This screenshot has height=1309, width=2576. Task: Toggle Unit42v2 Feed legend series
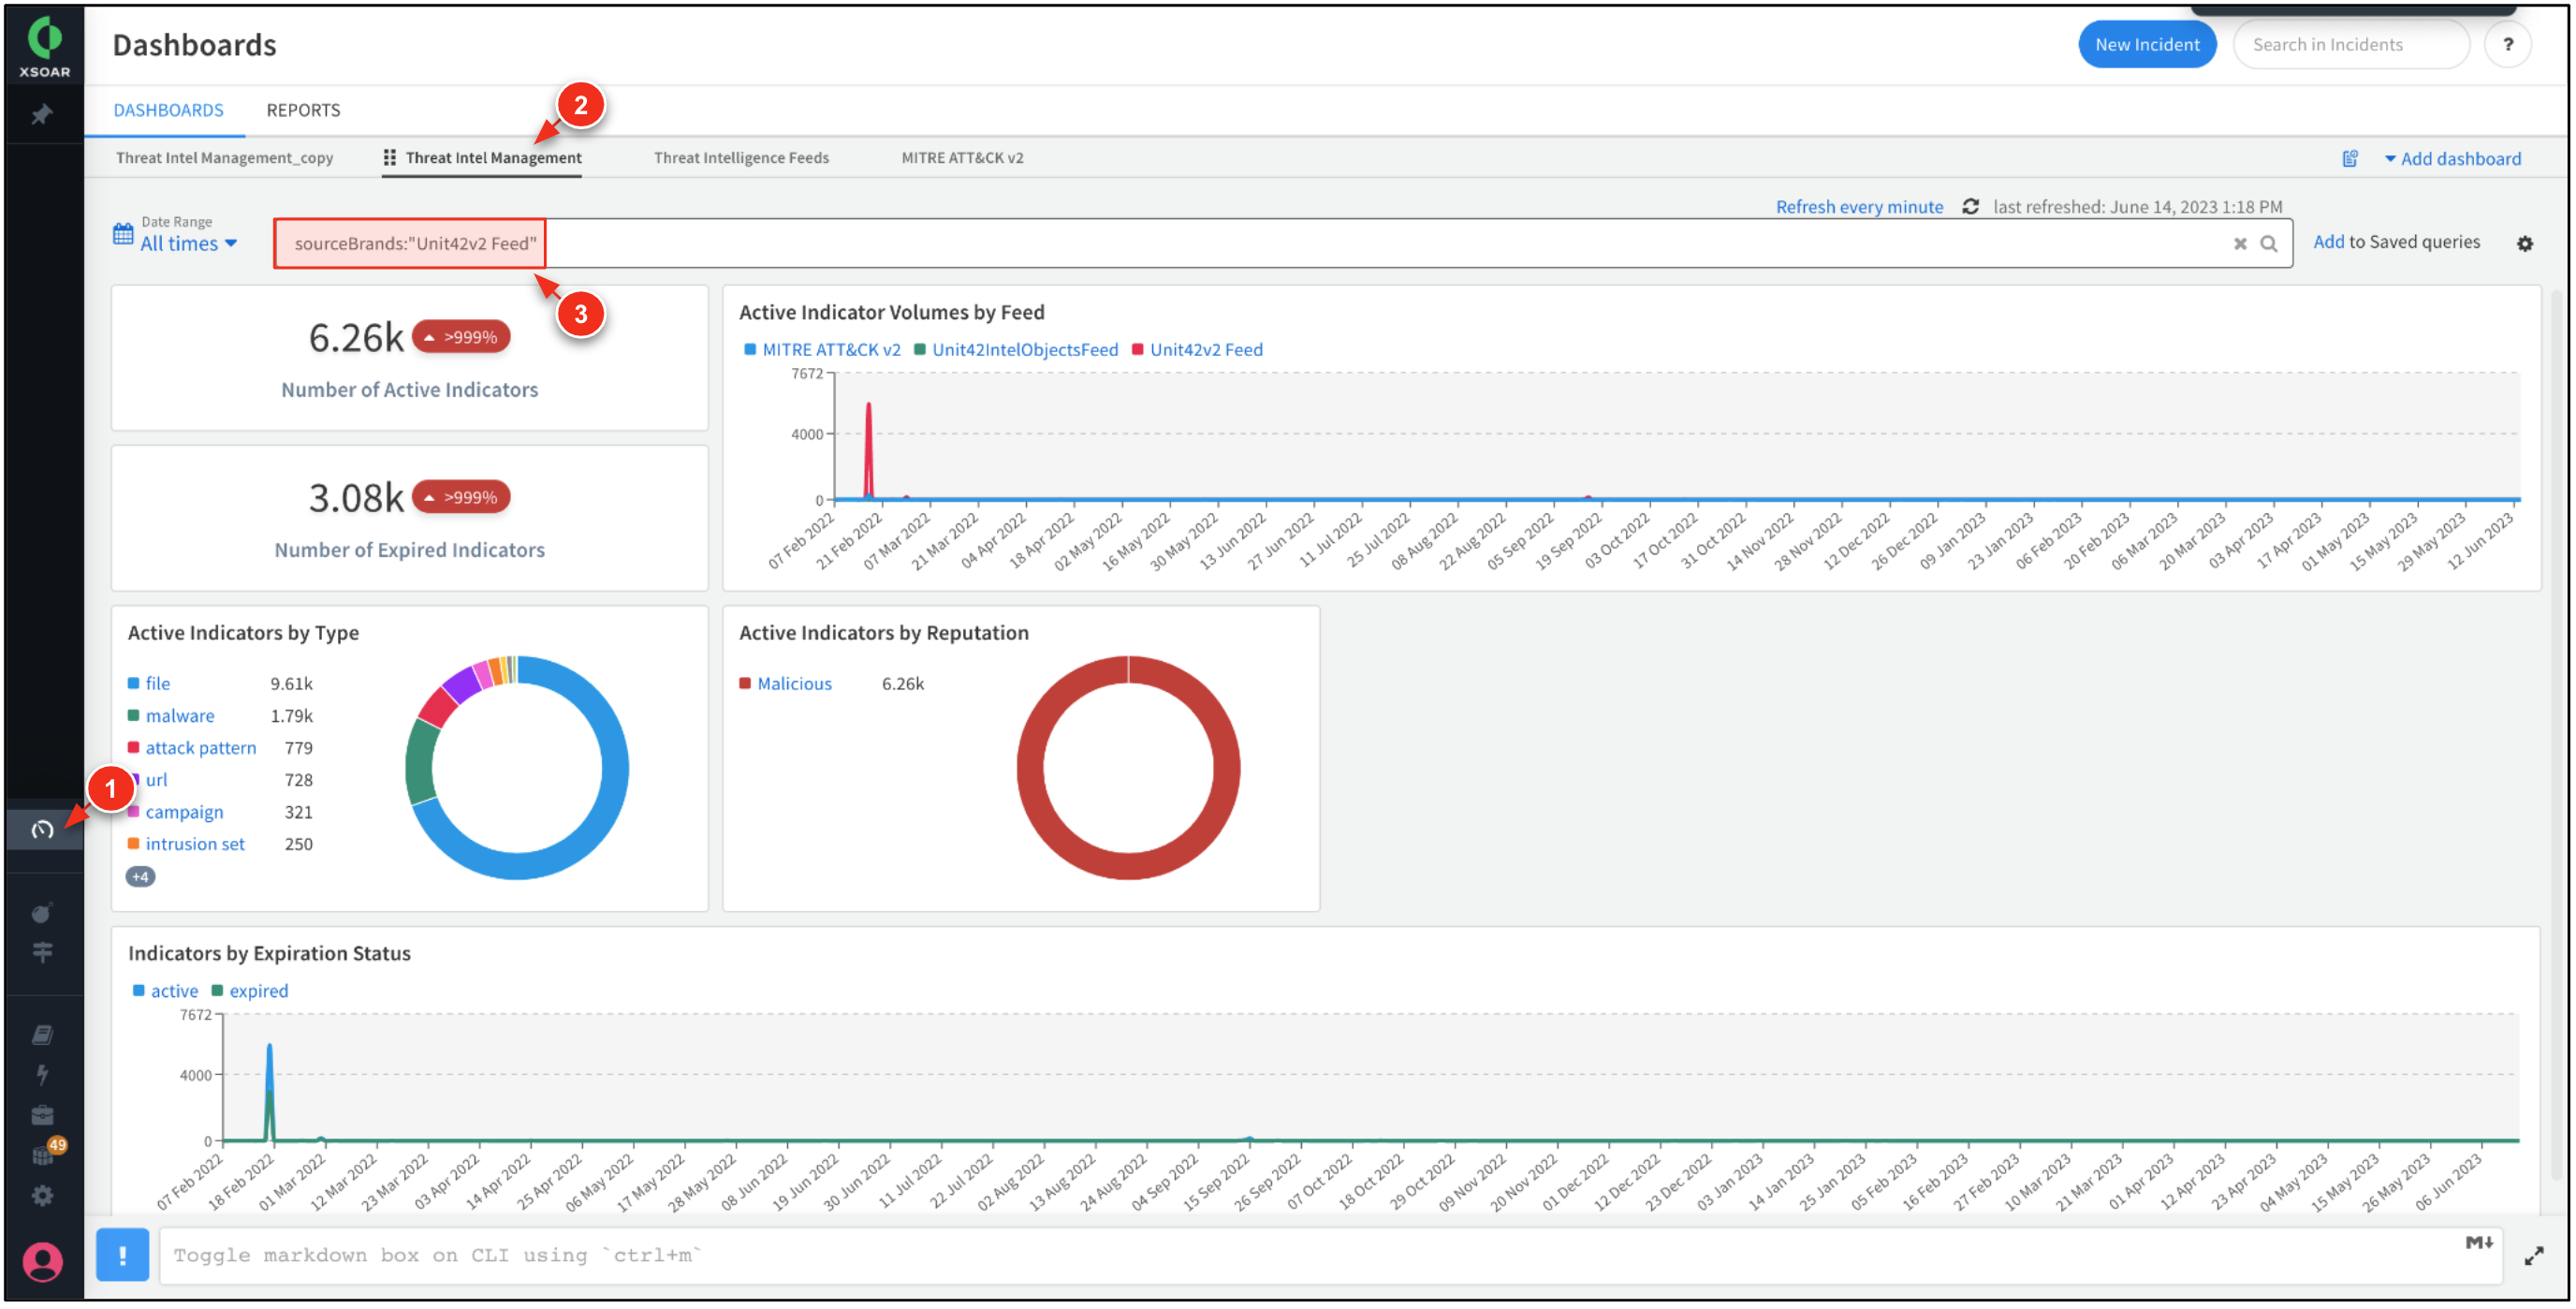tap(1197, 350)
